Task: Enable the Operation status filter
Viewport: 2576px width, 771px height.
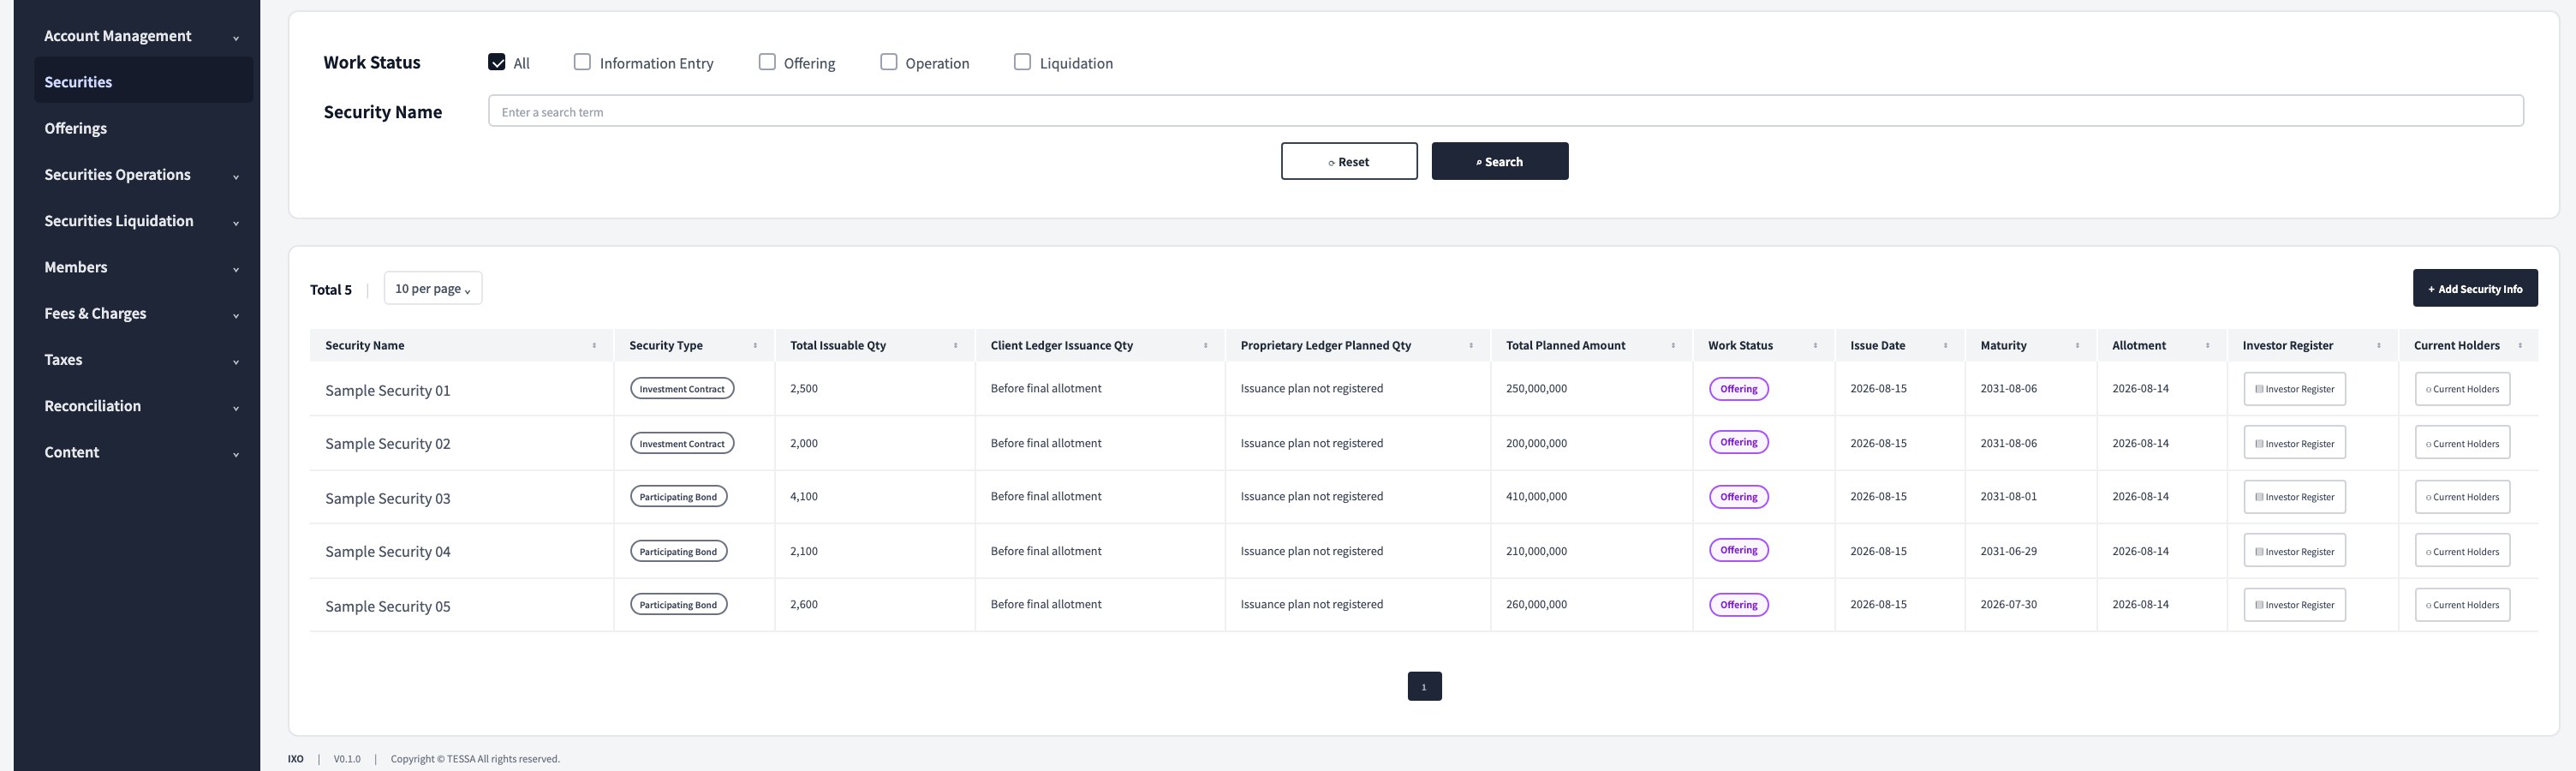Action: tap(888, 62)
